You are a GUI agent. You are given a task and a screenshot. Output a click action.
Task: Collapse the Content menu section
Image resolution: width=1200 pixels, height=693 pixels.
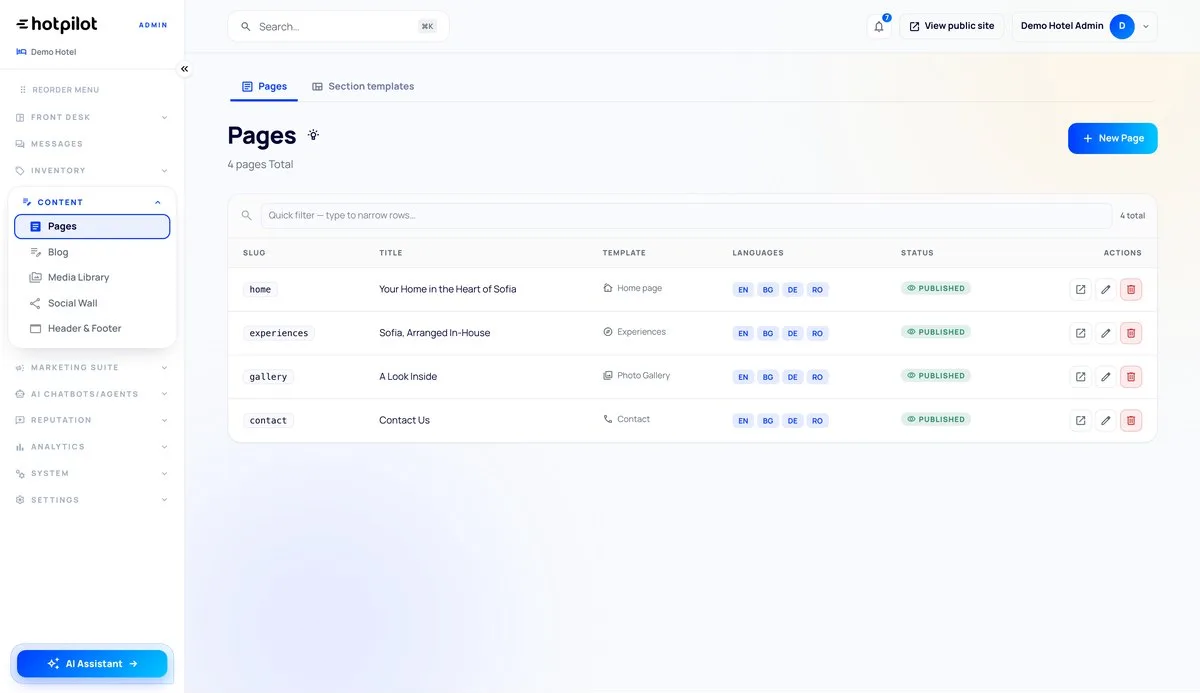(x=92, y=202)
